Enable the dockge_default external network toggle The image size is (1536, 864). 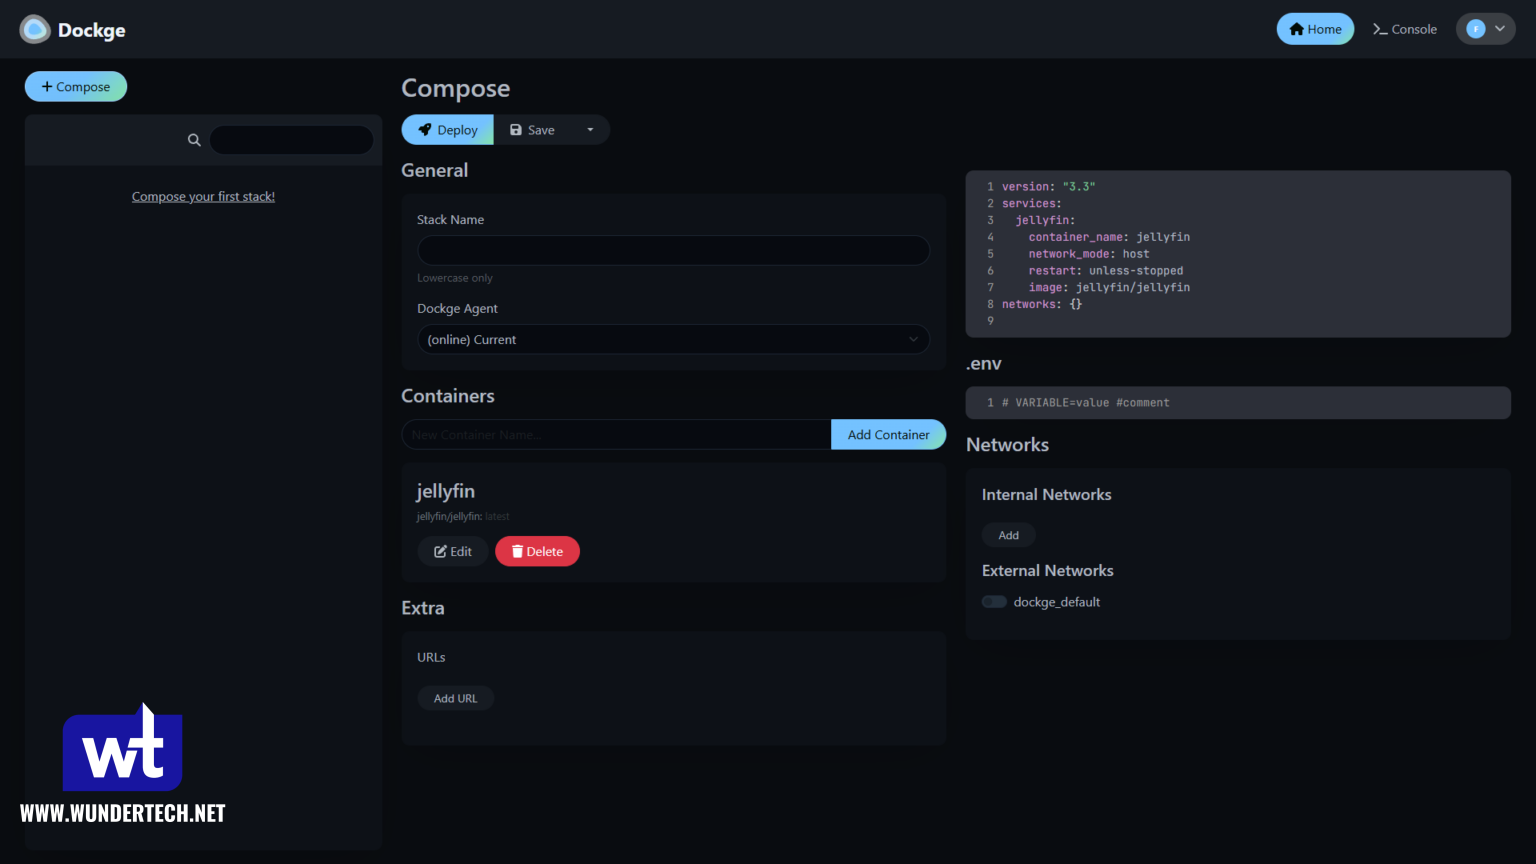994,601
